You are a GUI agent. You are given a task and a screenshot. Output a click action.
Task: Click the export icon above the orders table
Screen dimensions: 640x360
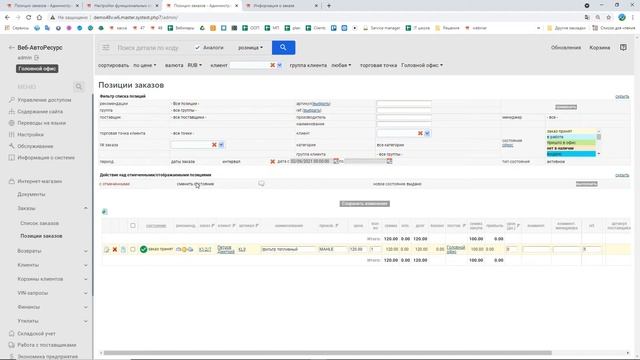(104, 211)
